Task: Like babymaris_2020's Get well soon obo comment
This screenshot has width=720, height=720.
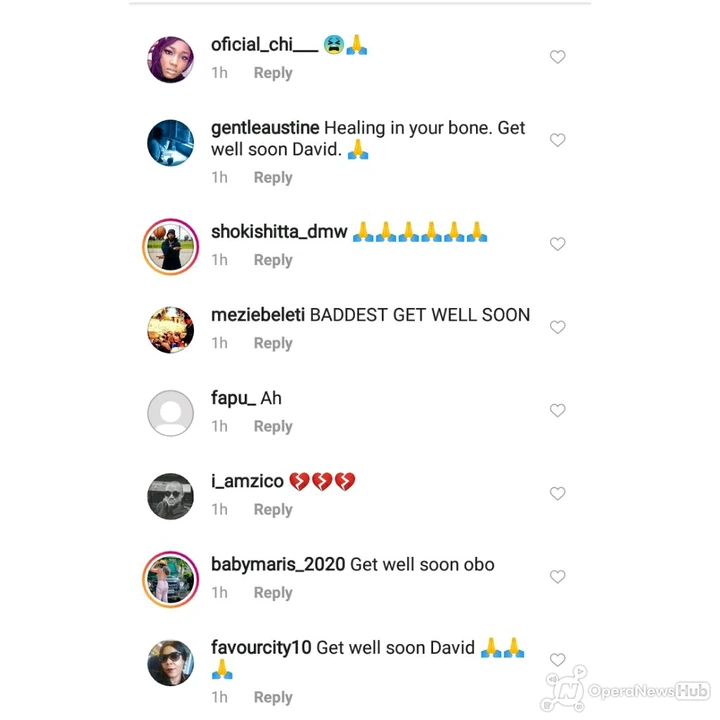Action: pyautogui.click(x=557, y=577)
